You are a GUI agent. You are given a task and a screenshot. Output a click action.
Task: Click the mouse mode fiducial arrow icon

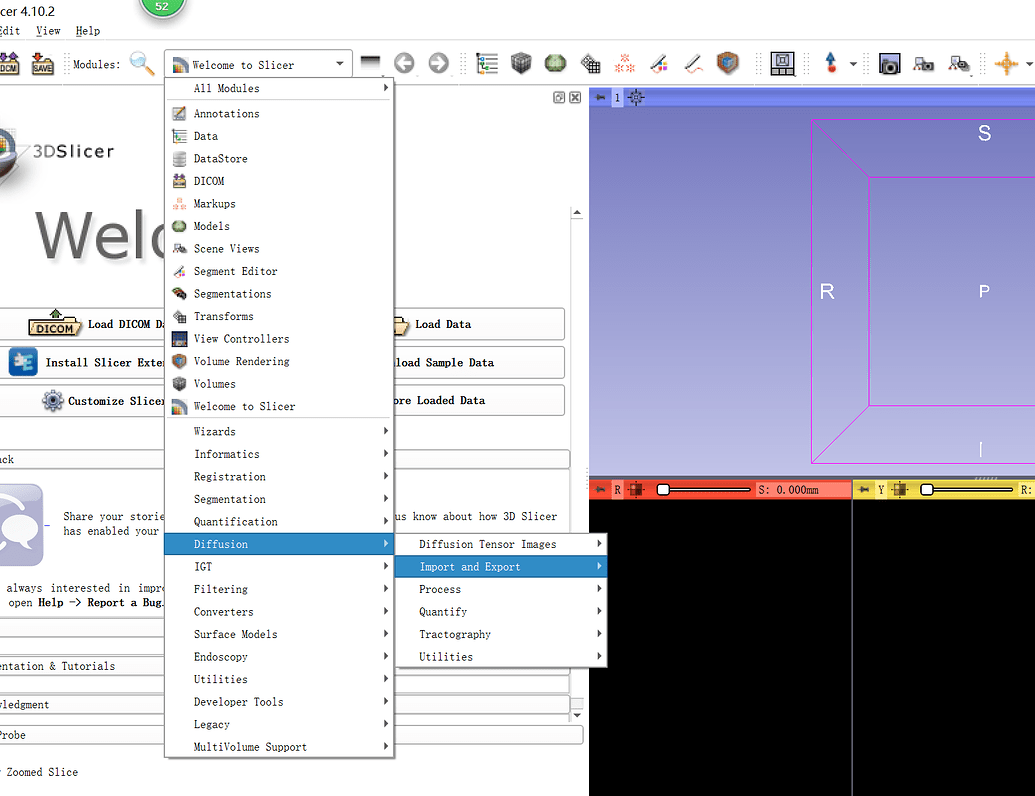tap(831, 63)
